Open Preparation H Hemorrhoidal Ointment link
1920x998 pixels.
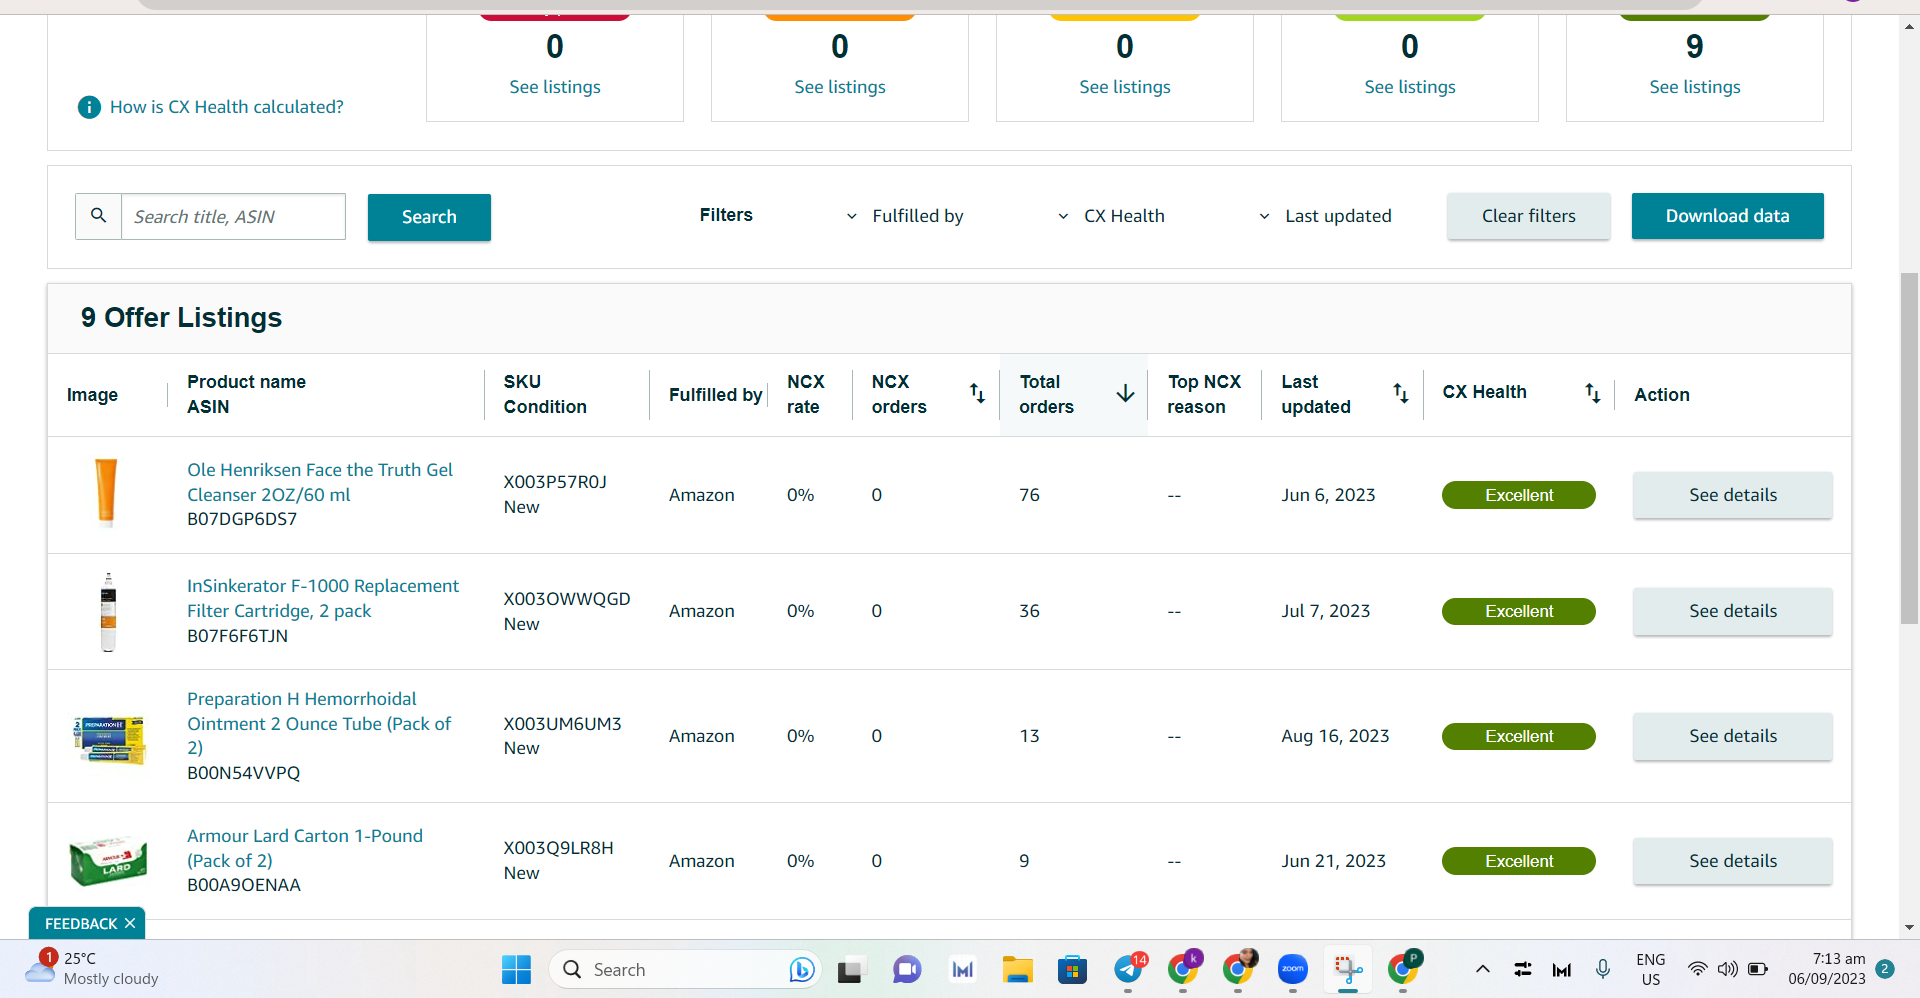pos(319,723)
